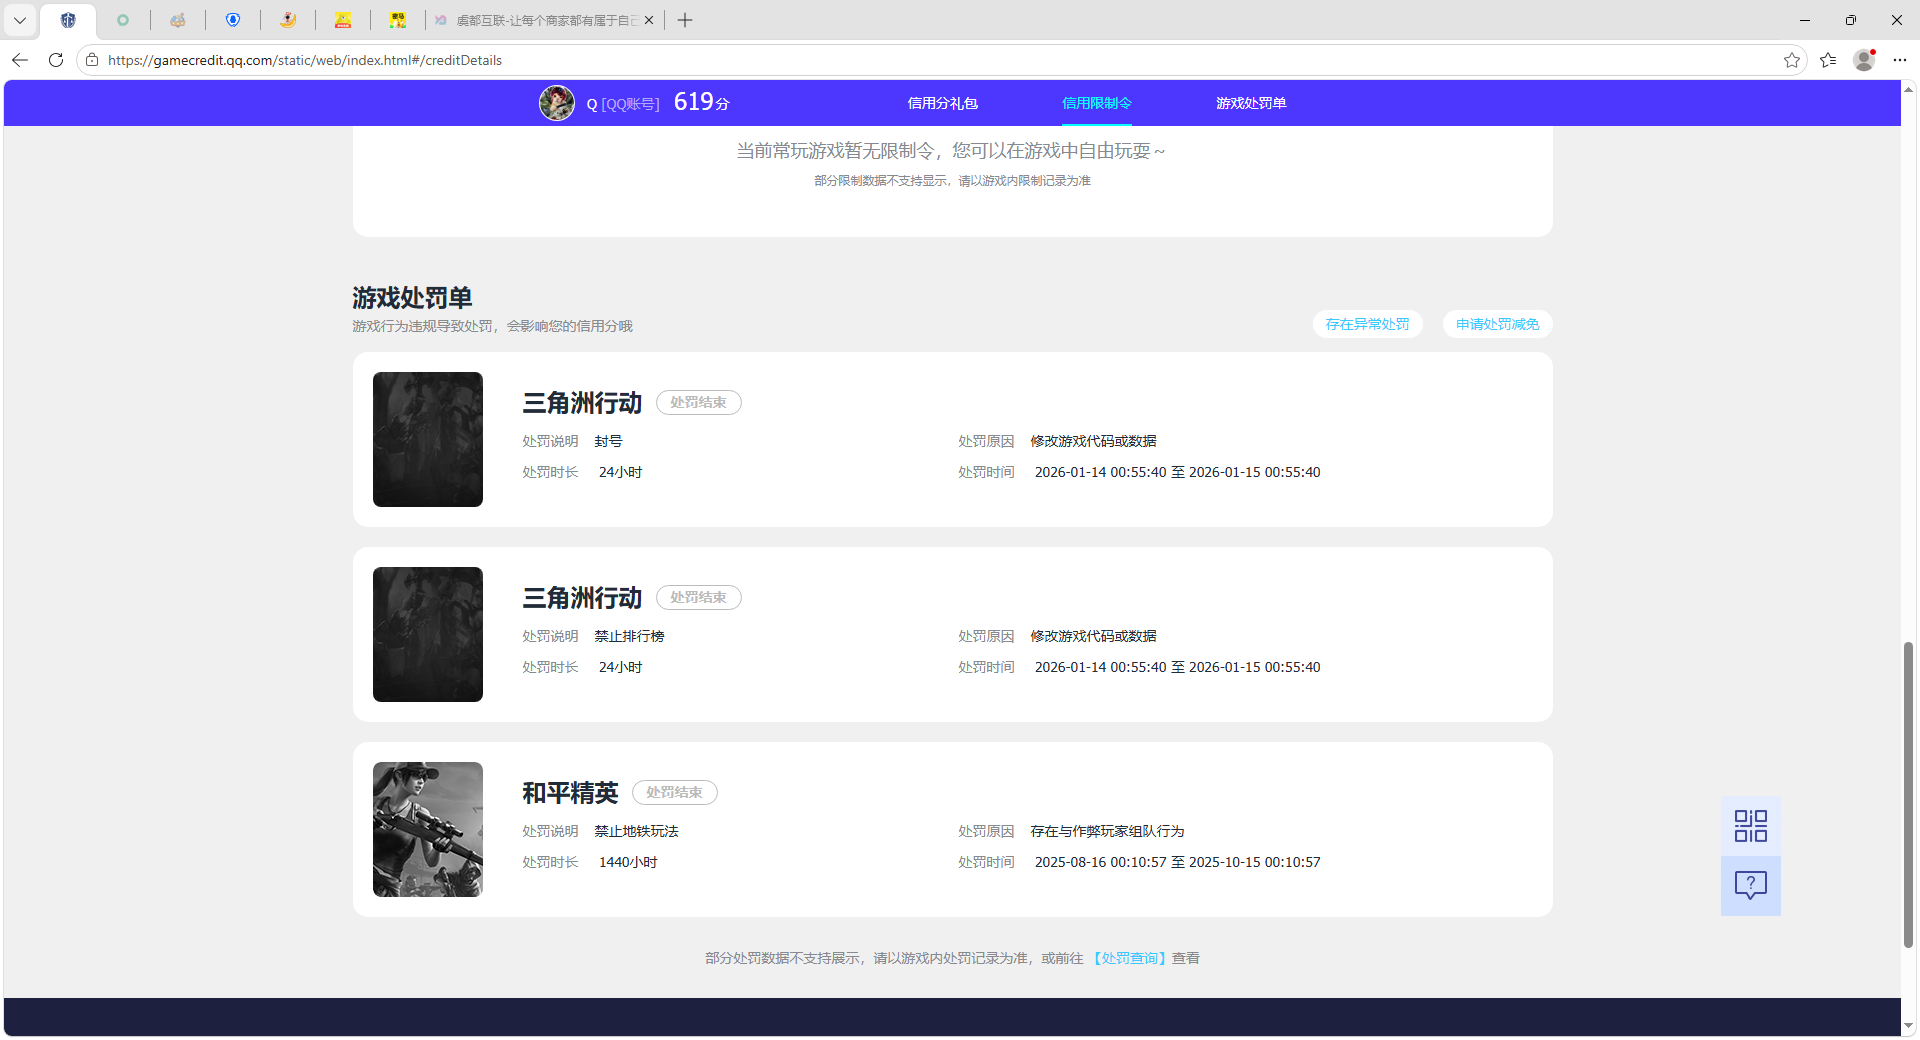Click the 和平精英 game cover thumbnail
Screen dimensions: 1920x1040
point(428,829)
